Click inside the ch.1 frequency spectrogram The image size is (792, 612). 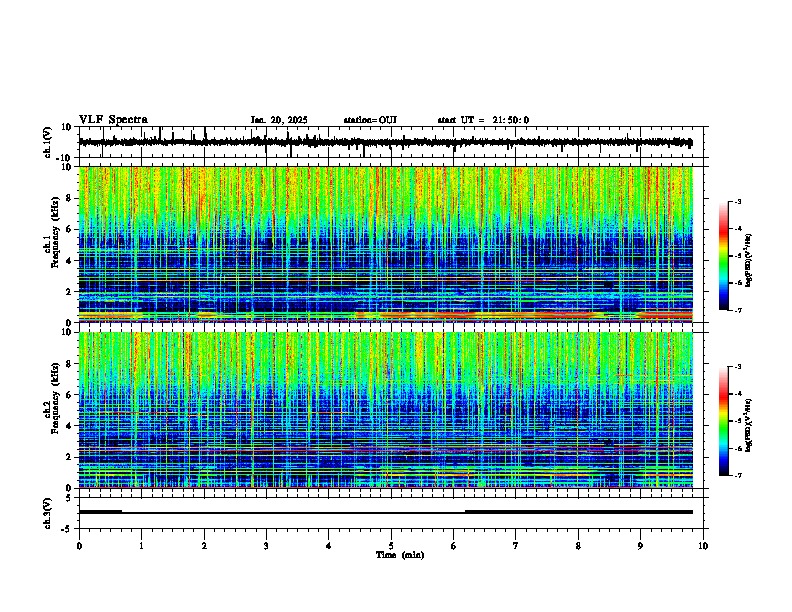click(x=386, y=244)
